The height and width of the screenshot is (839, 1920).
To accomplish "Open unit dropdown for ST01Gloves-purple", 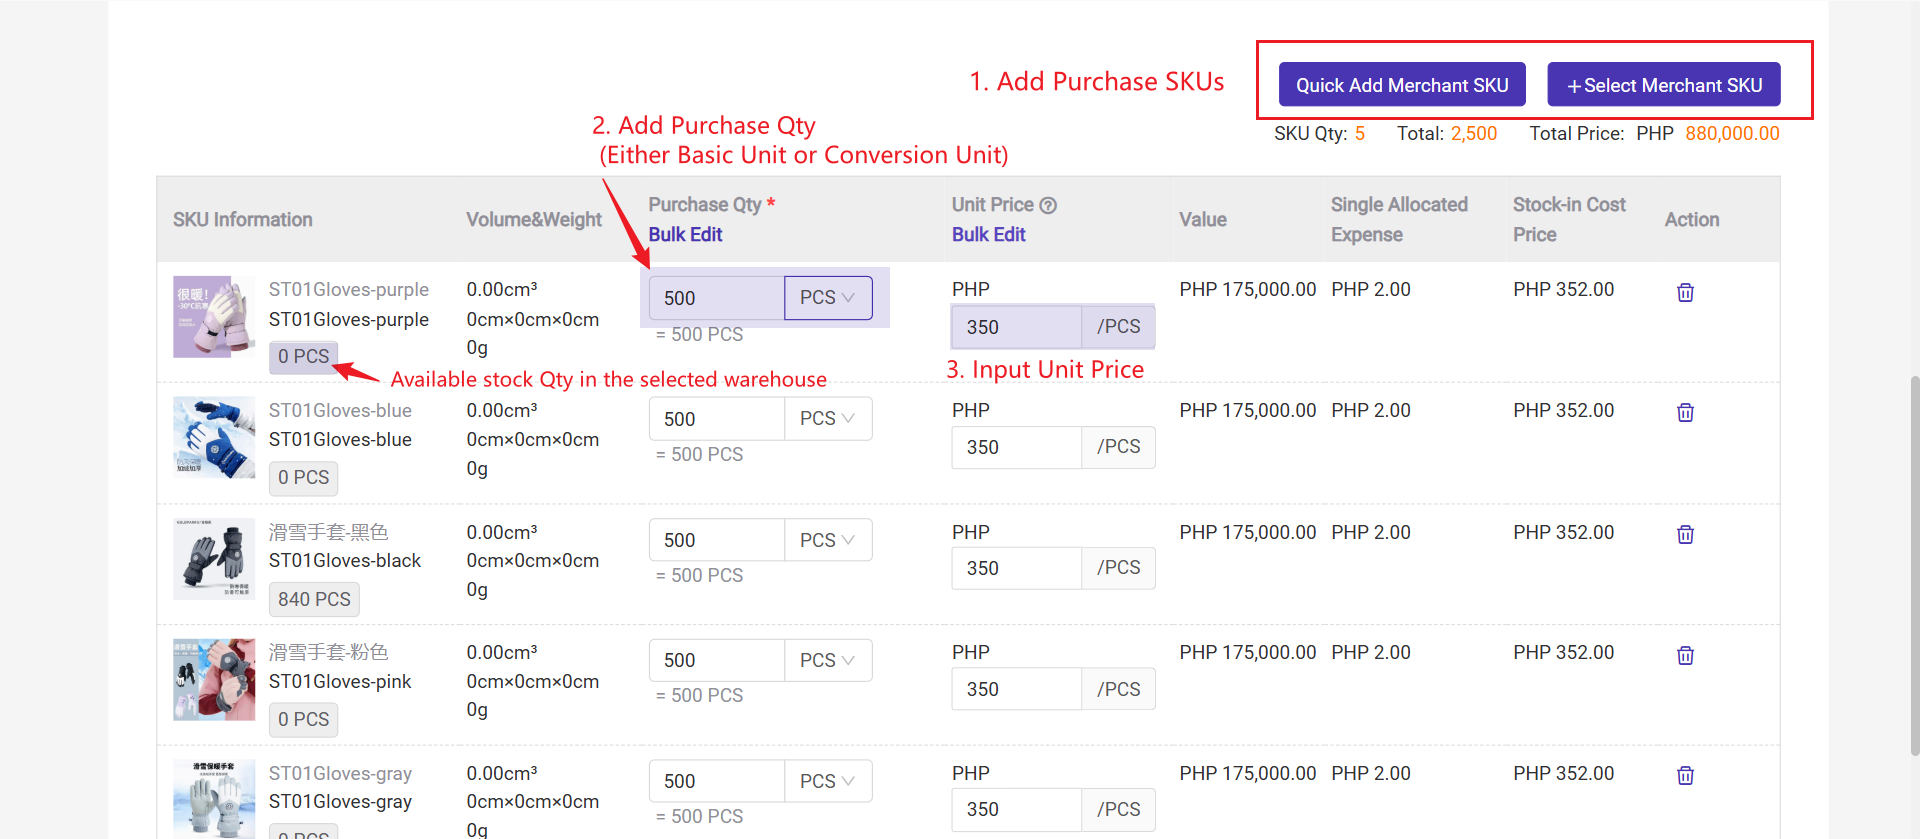I will point(827,298).
